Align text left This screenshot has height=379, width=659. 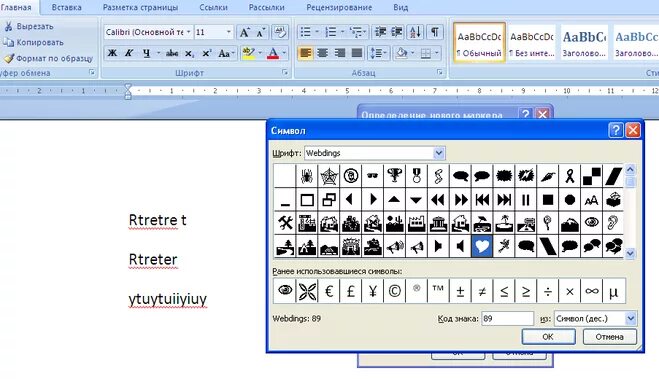(306, 53)
